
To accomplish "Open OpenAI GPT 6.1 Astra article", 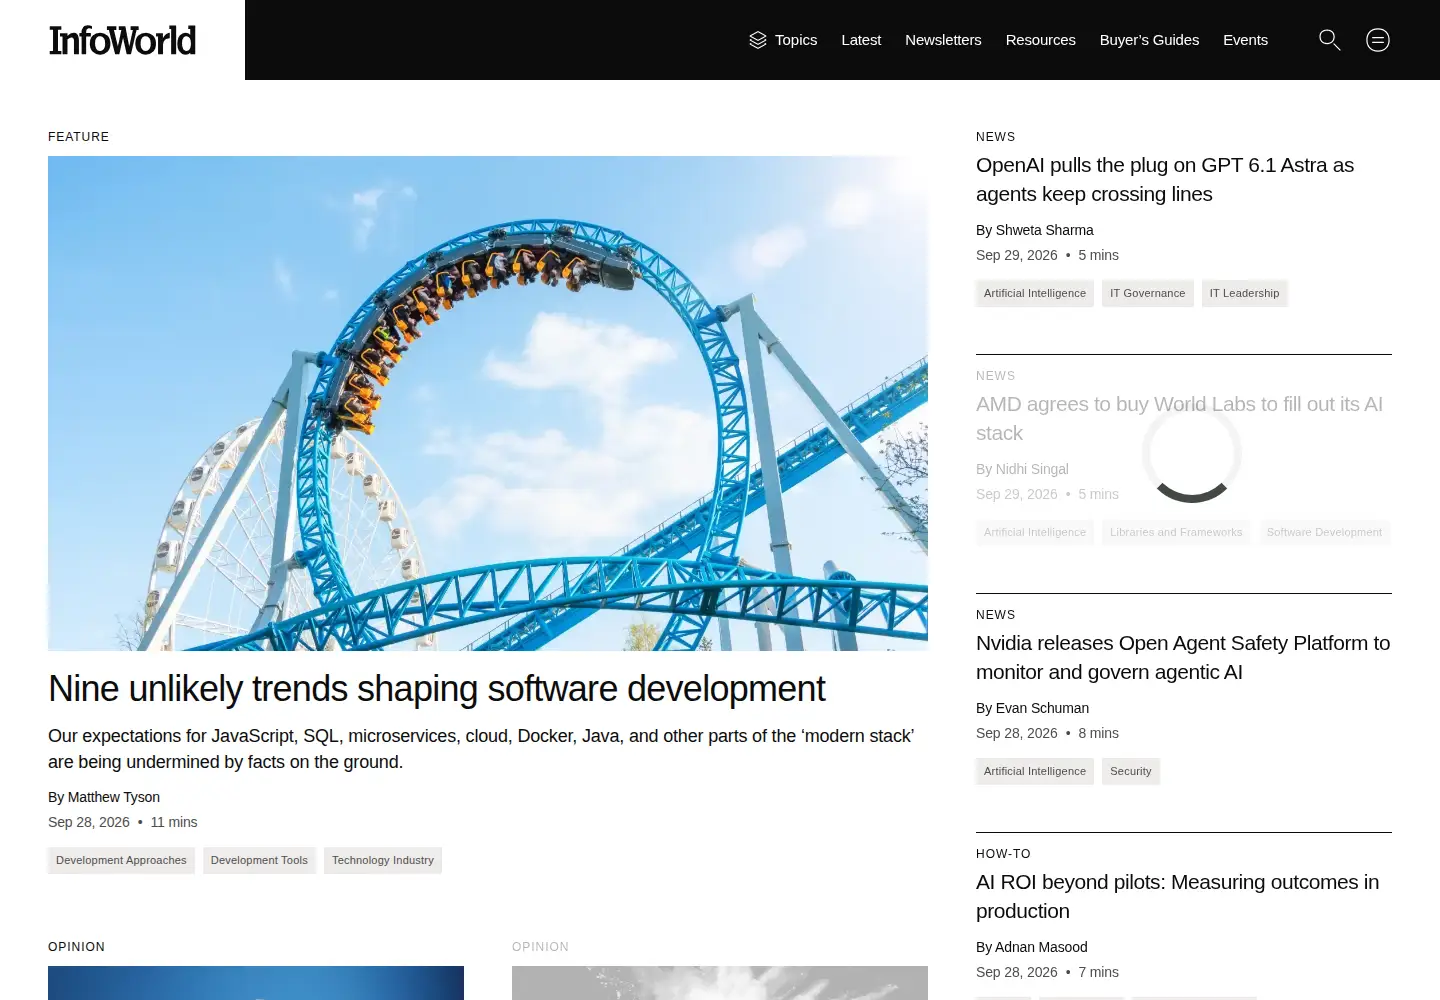I will click(1165, 179).
